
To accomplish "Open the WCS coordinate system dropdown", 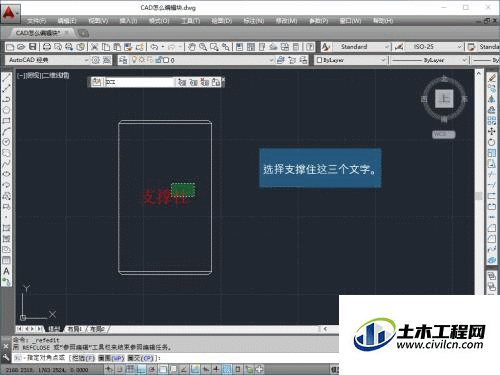I will pyautogui.click(x=444, y=134).
